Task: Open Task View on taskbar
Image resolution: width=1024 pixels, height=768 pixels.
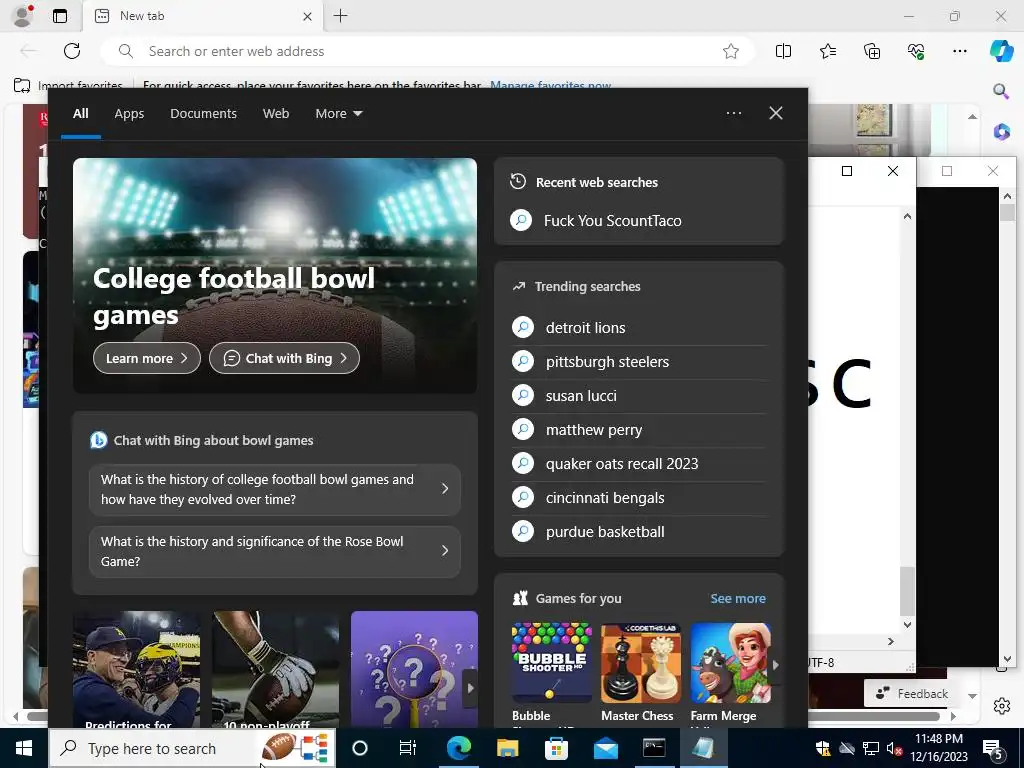Action: pyautogui.click(x=408, y=748)
